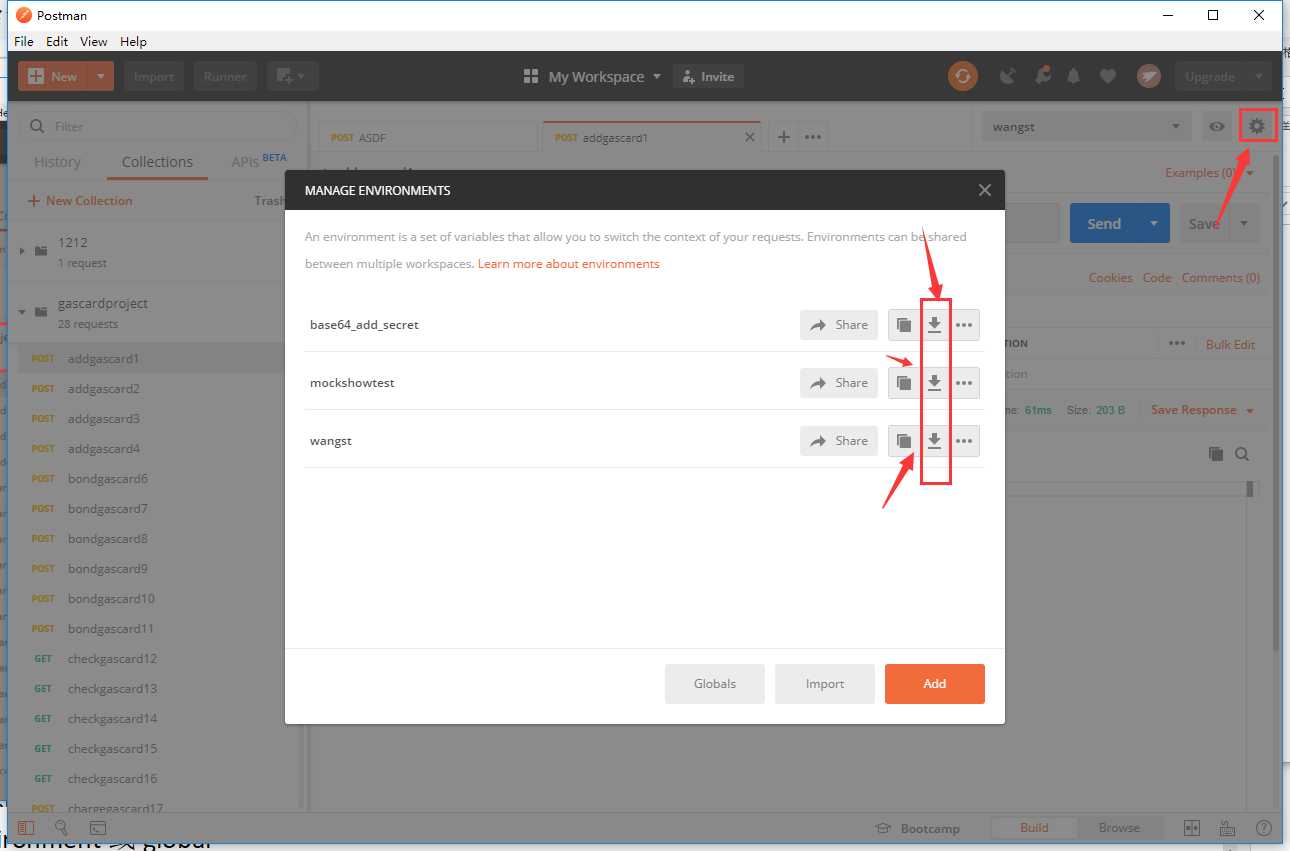Switch to Browse mode in status bar
Image resolution: width=1290 pixels, height=851 pixels.
1119,828
